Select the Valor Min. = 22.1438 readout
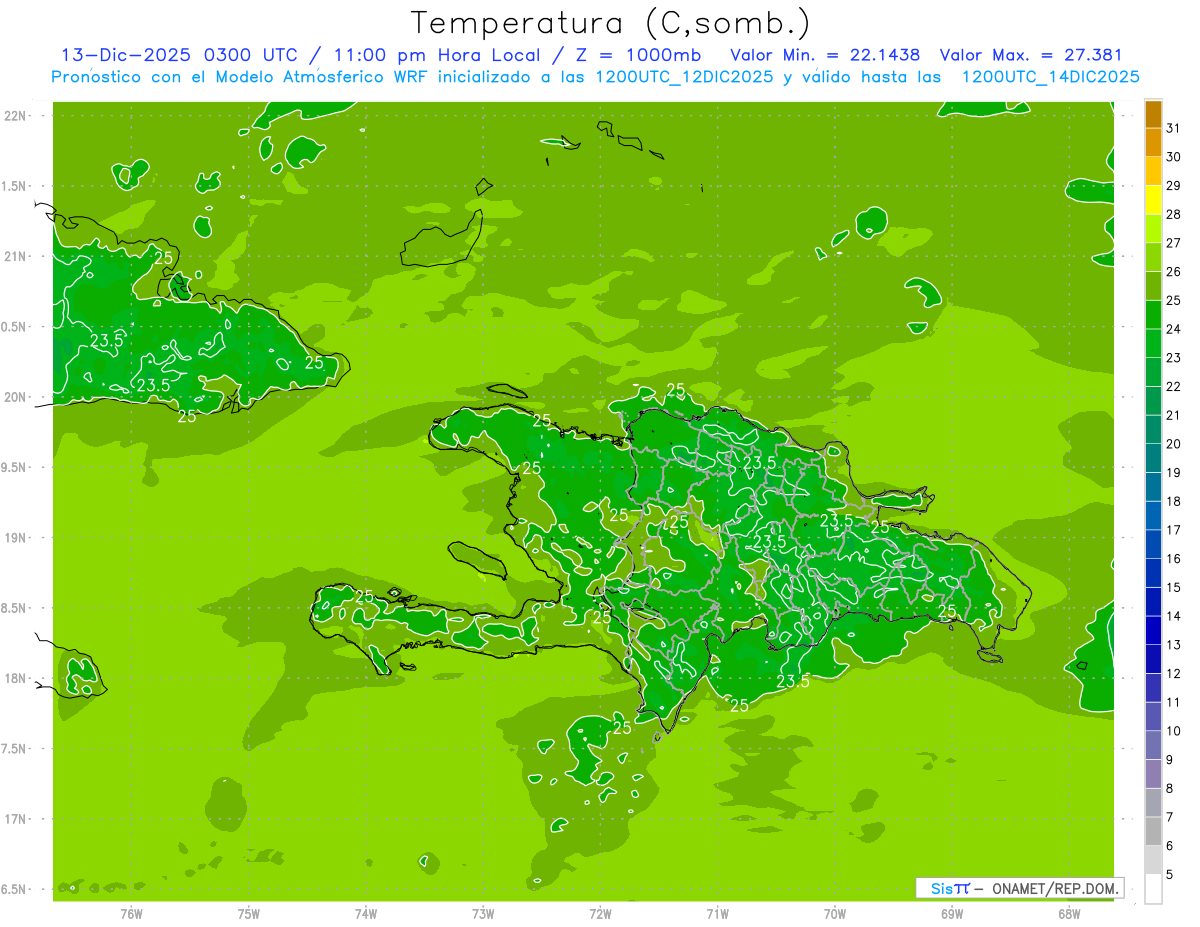Screen dimensions: 1200x927 [825, 55]
